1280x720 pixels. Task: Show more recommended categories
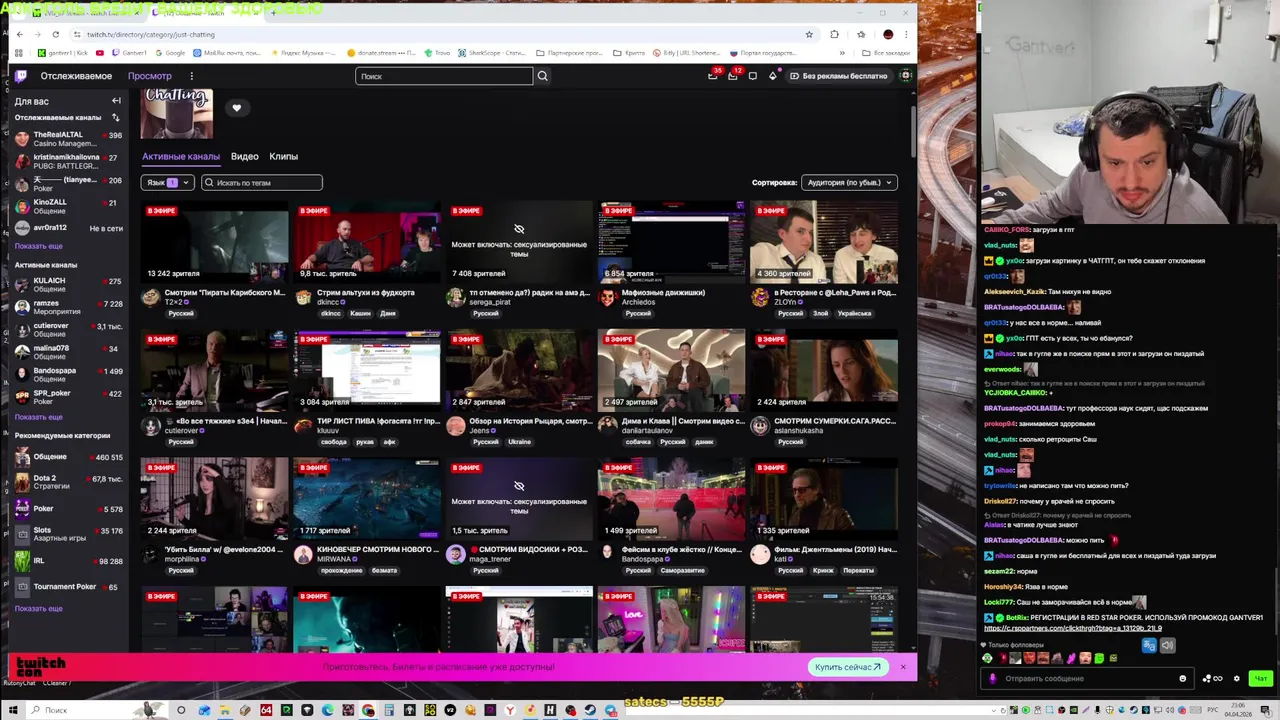(38, 608)
